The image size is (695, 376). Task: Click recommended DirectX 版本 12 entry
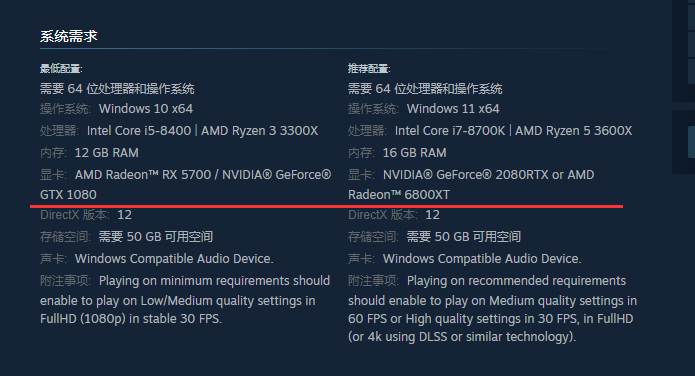click(394, 215)
